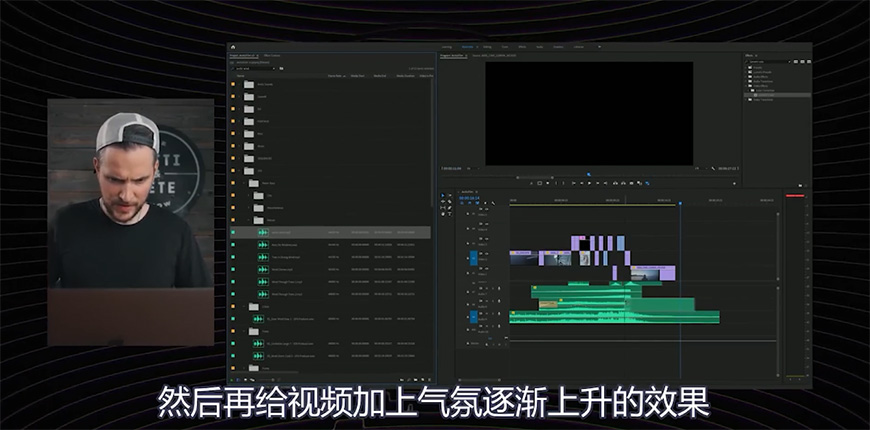Switch Project panel to Freeform View
Image resolution: width=870 pixels, height=430 pixels.
click(252, 380)
